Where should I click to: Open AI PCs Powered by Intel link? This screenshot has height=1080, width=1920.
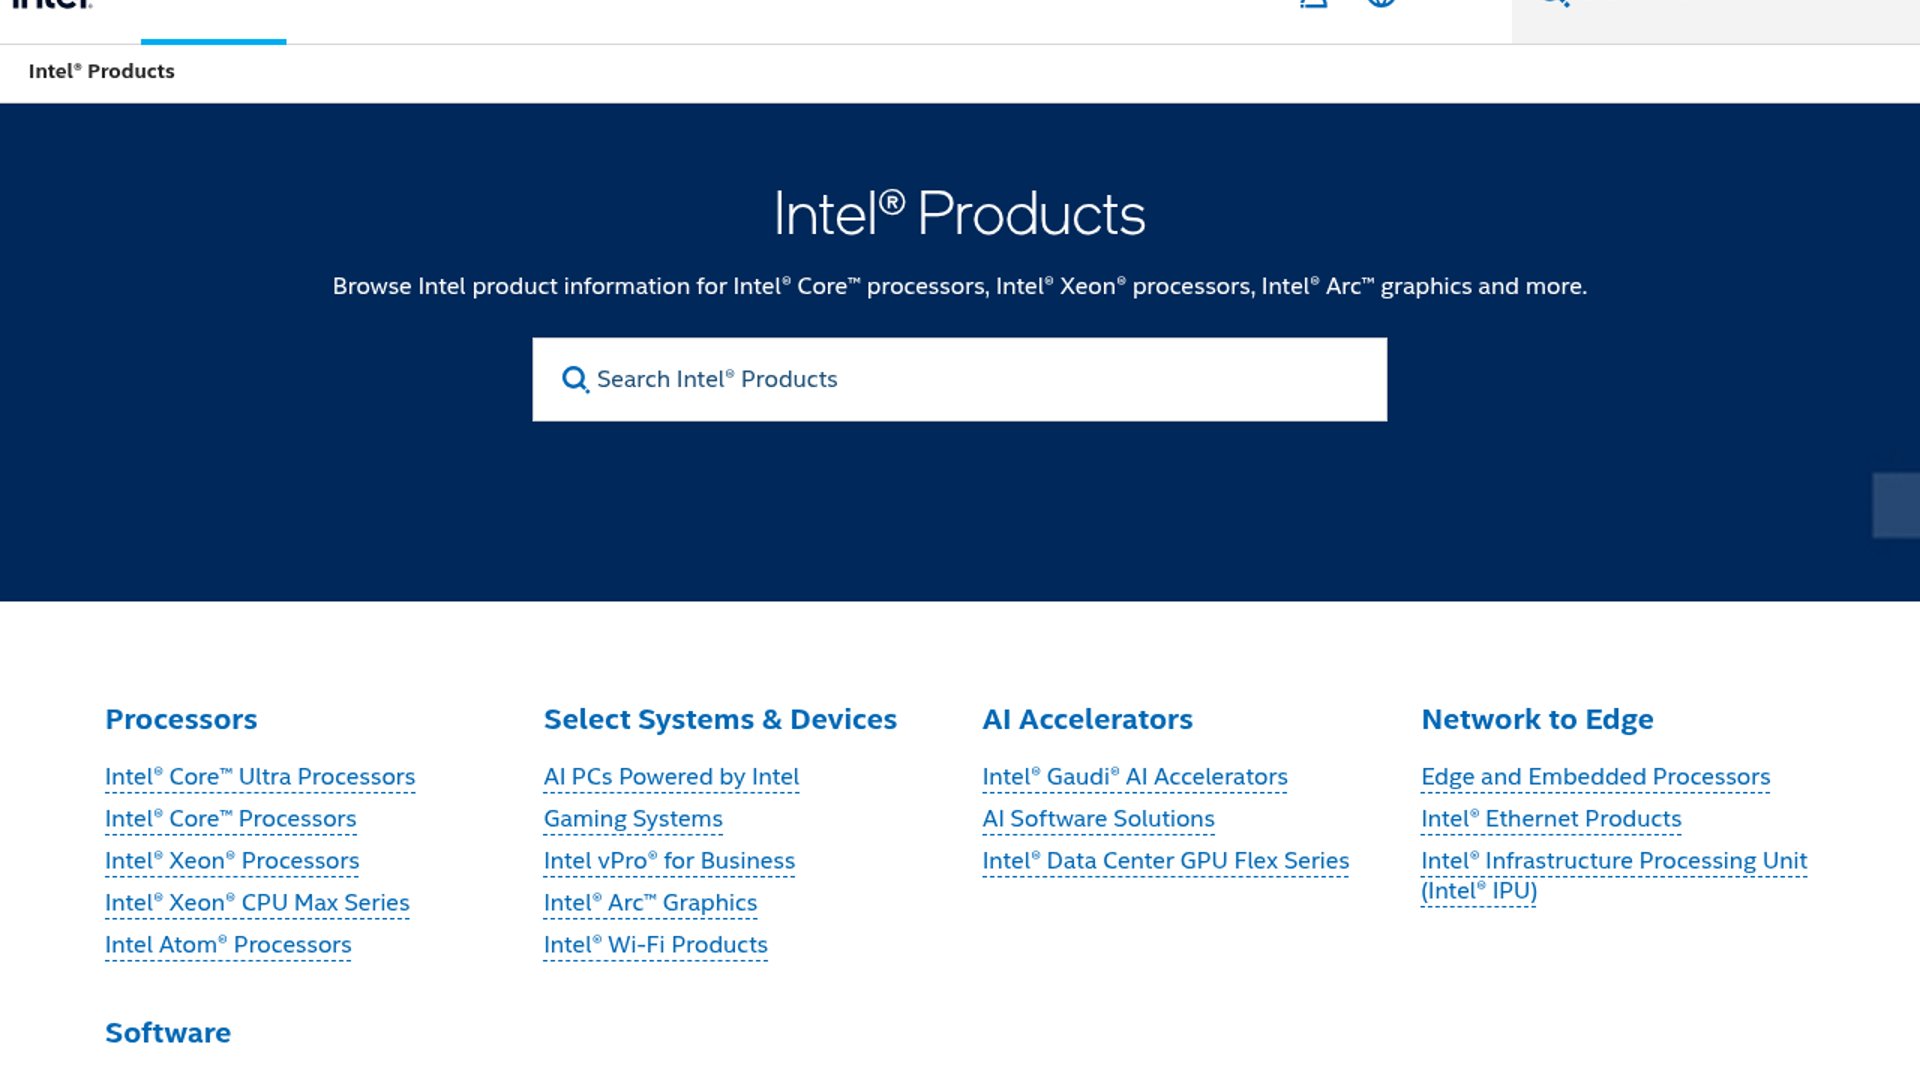pos(671,777)
